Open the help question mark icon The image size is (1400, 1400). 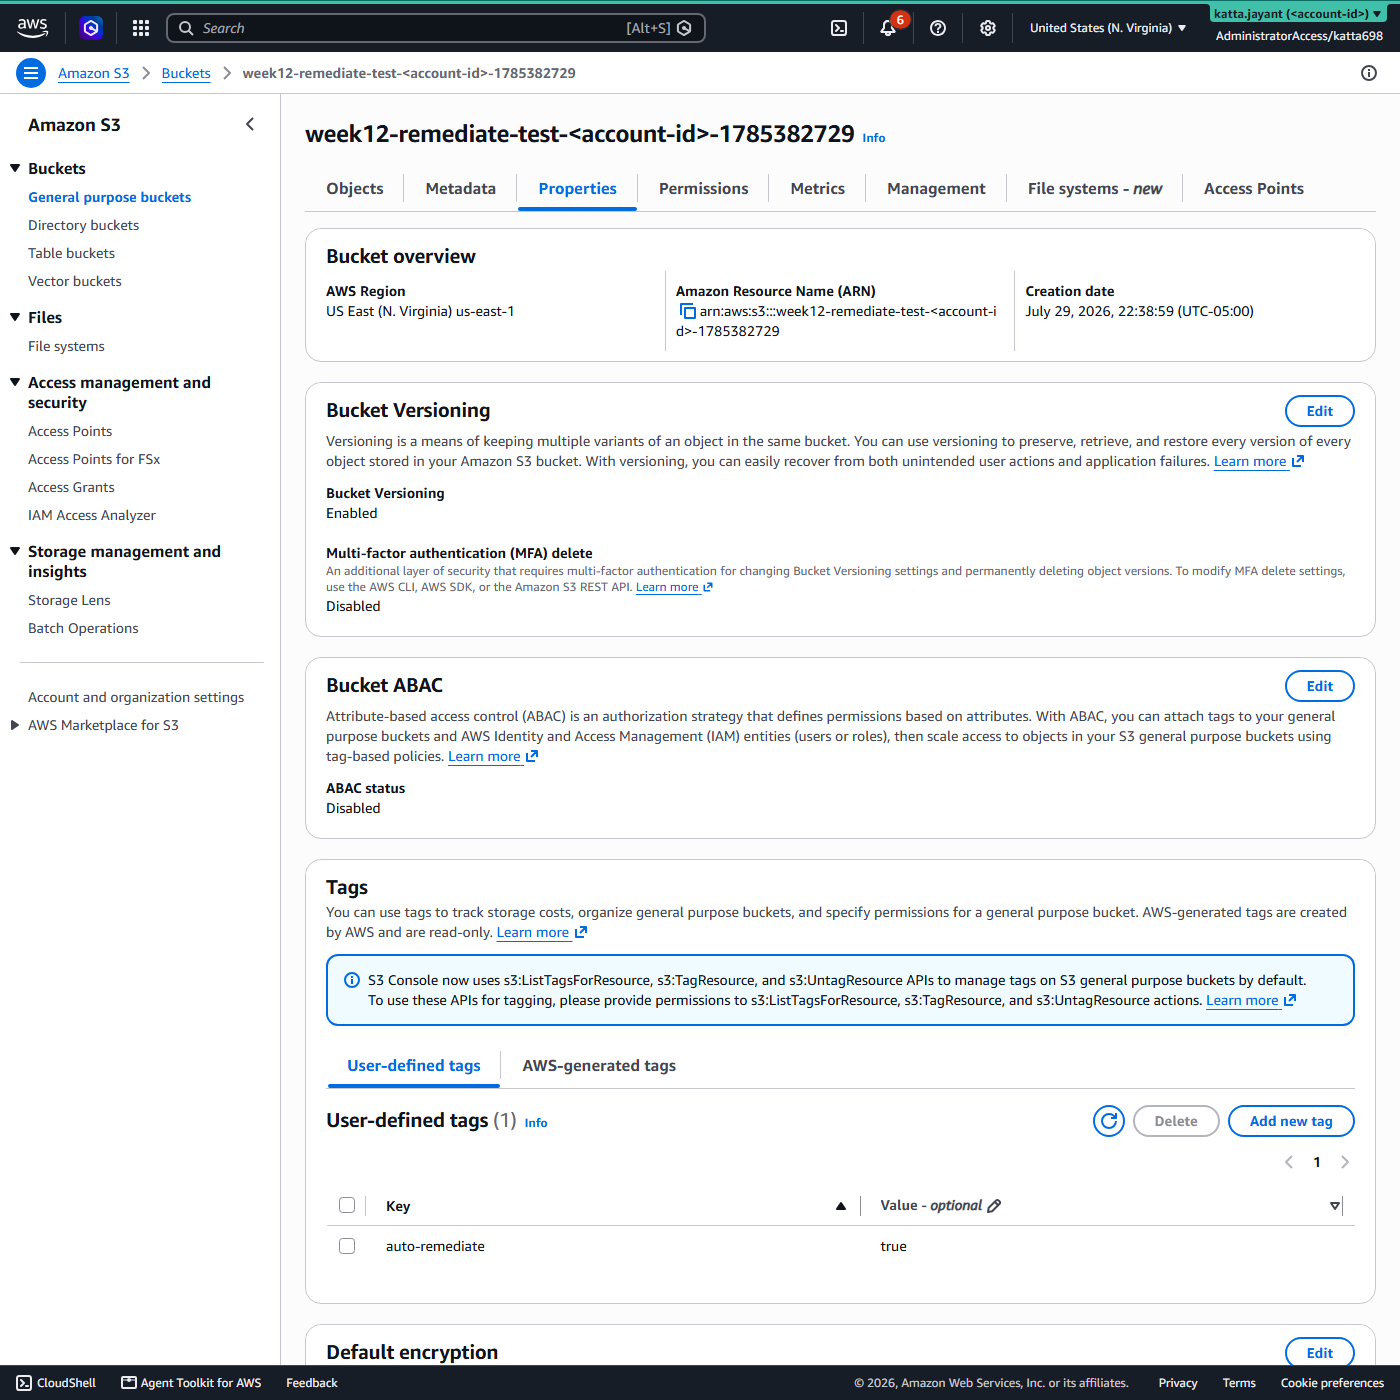tap(938, 28)
